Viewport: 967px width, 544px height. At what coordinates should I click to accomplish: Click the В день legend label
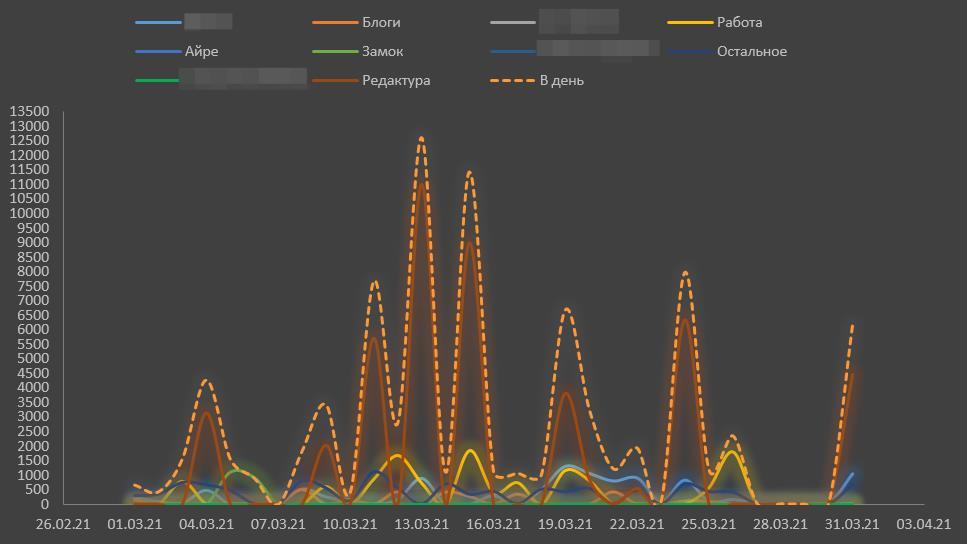561,80
